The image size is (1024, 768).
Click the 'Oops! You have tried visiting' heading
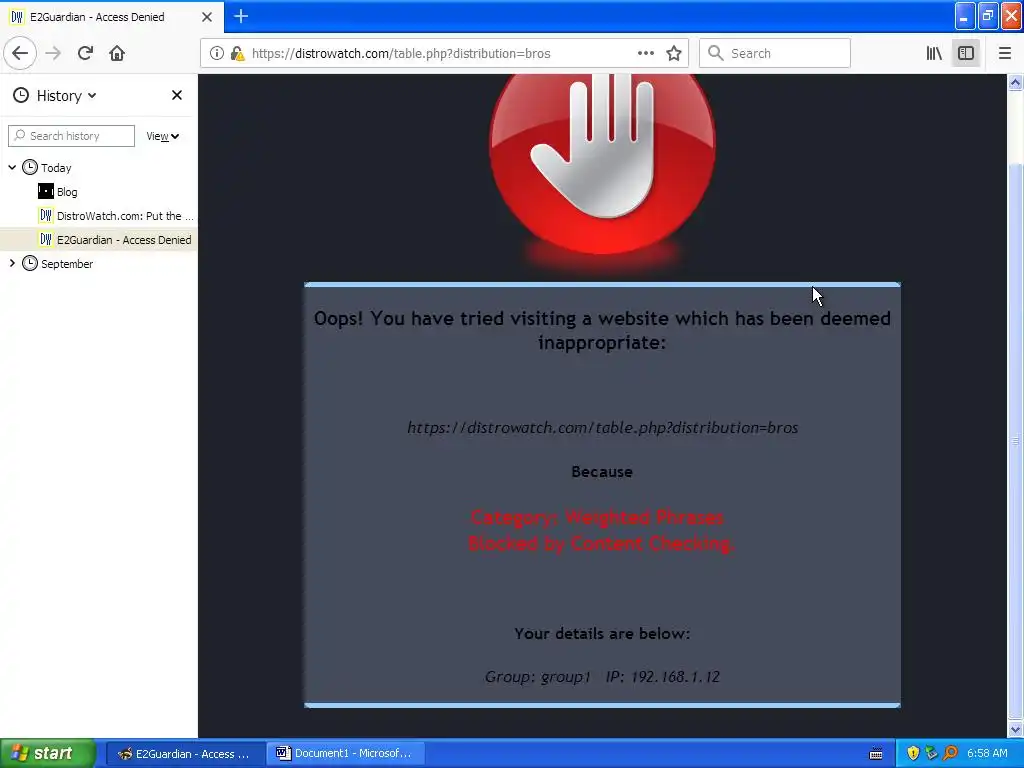[x=602, y=330]
